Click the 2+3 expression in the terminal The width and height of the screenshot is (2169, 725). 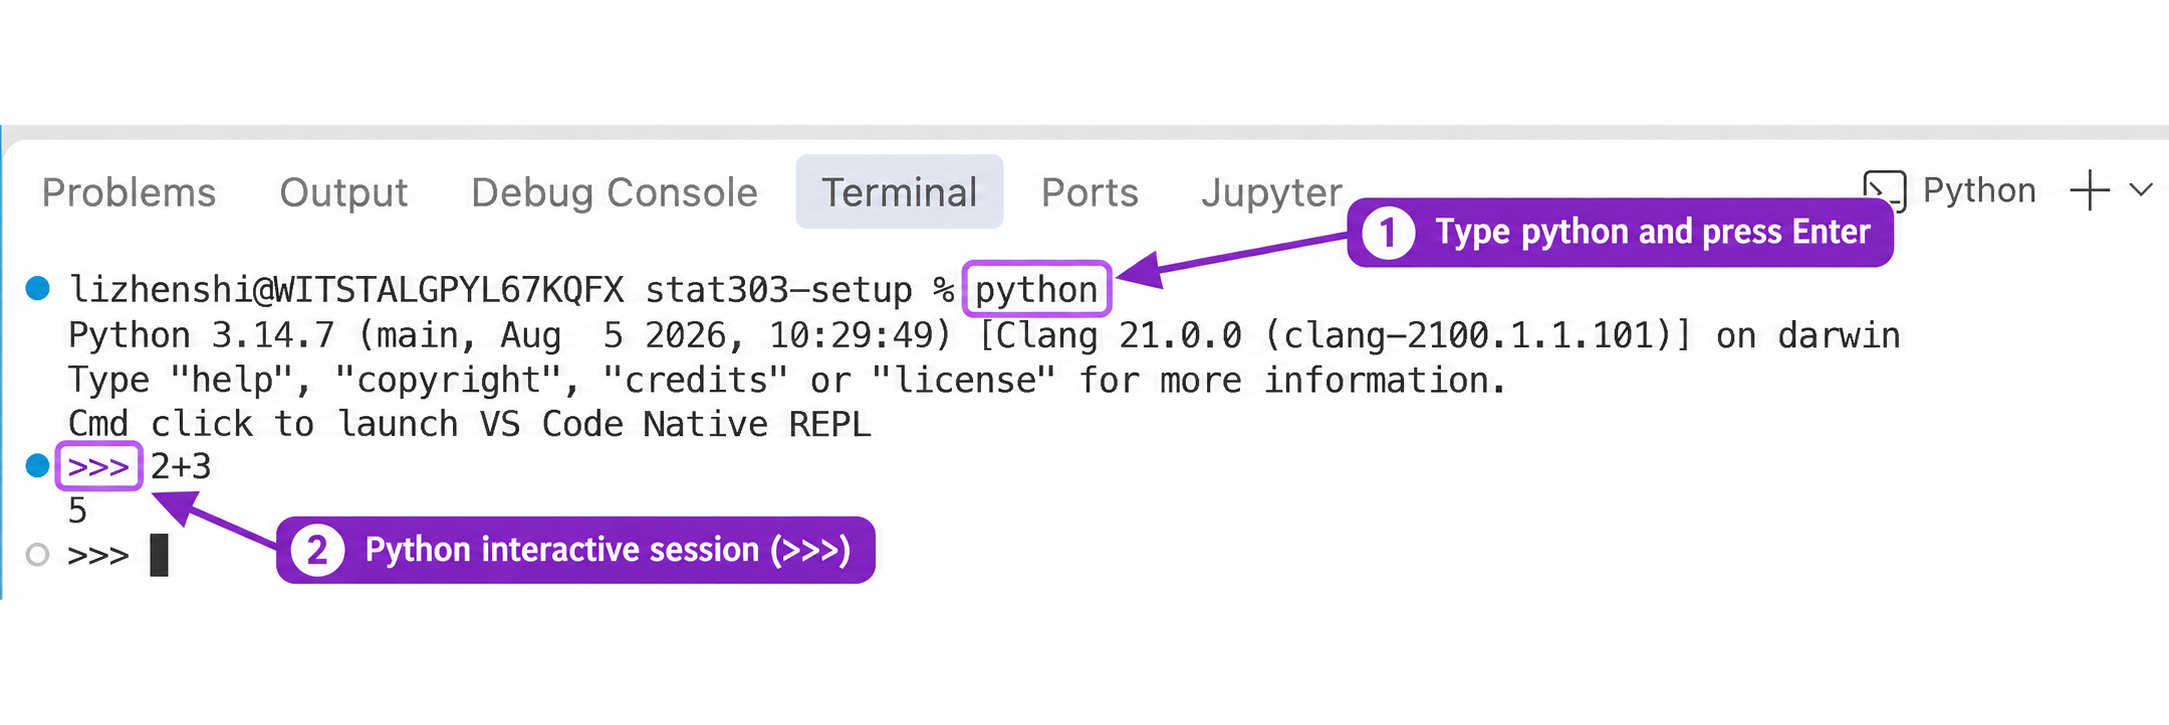(181, 466)
